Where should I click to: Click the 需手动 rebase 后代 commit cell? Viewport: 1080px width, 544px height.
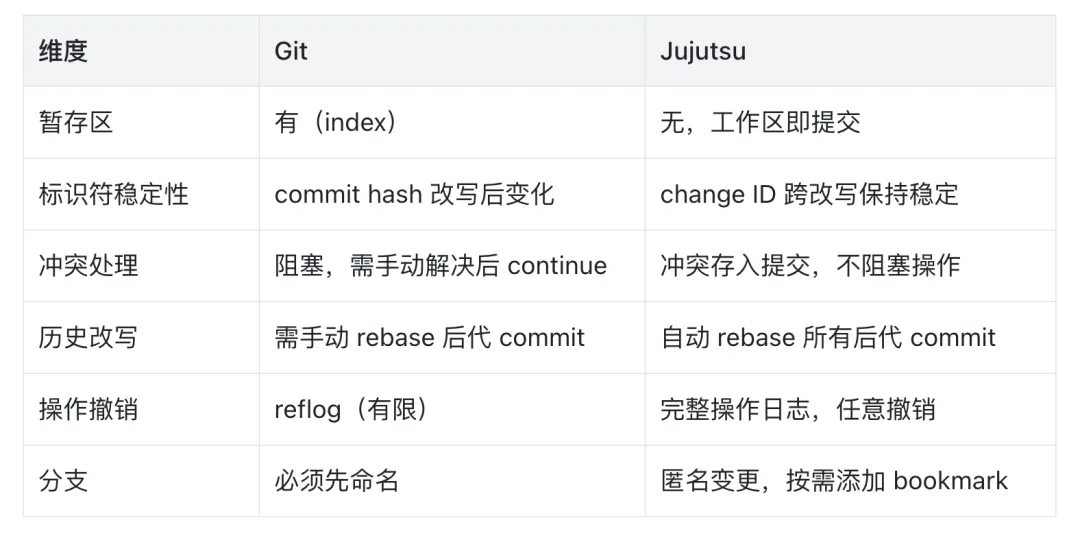tap(429, 337)
